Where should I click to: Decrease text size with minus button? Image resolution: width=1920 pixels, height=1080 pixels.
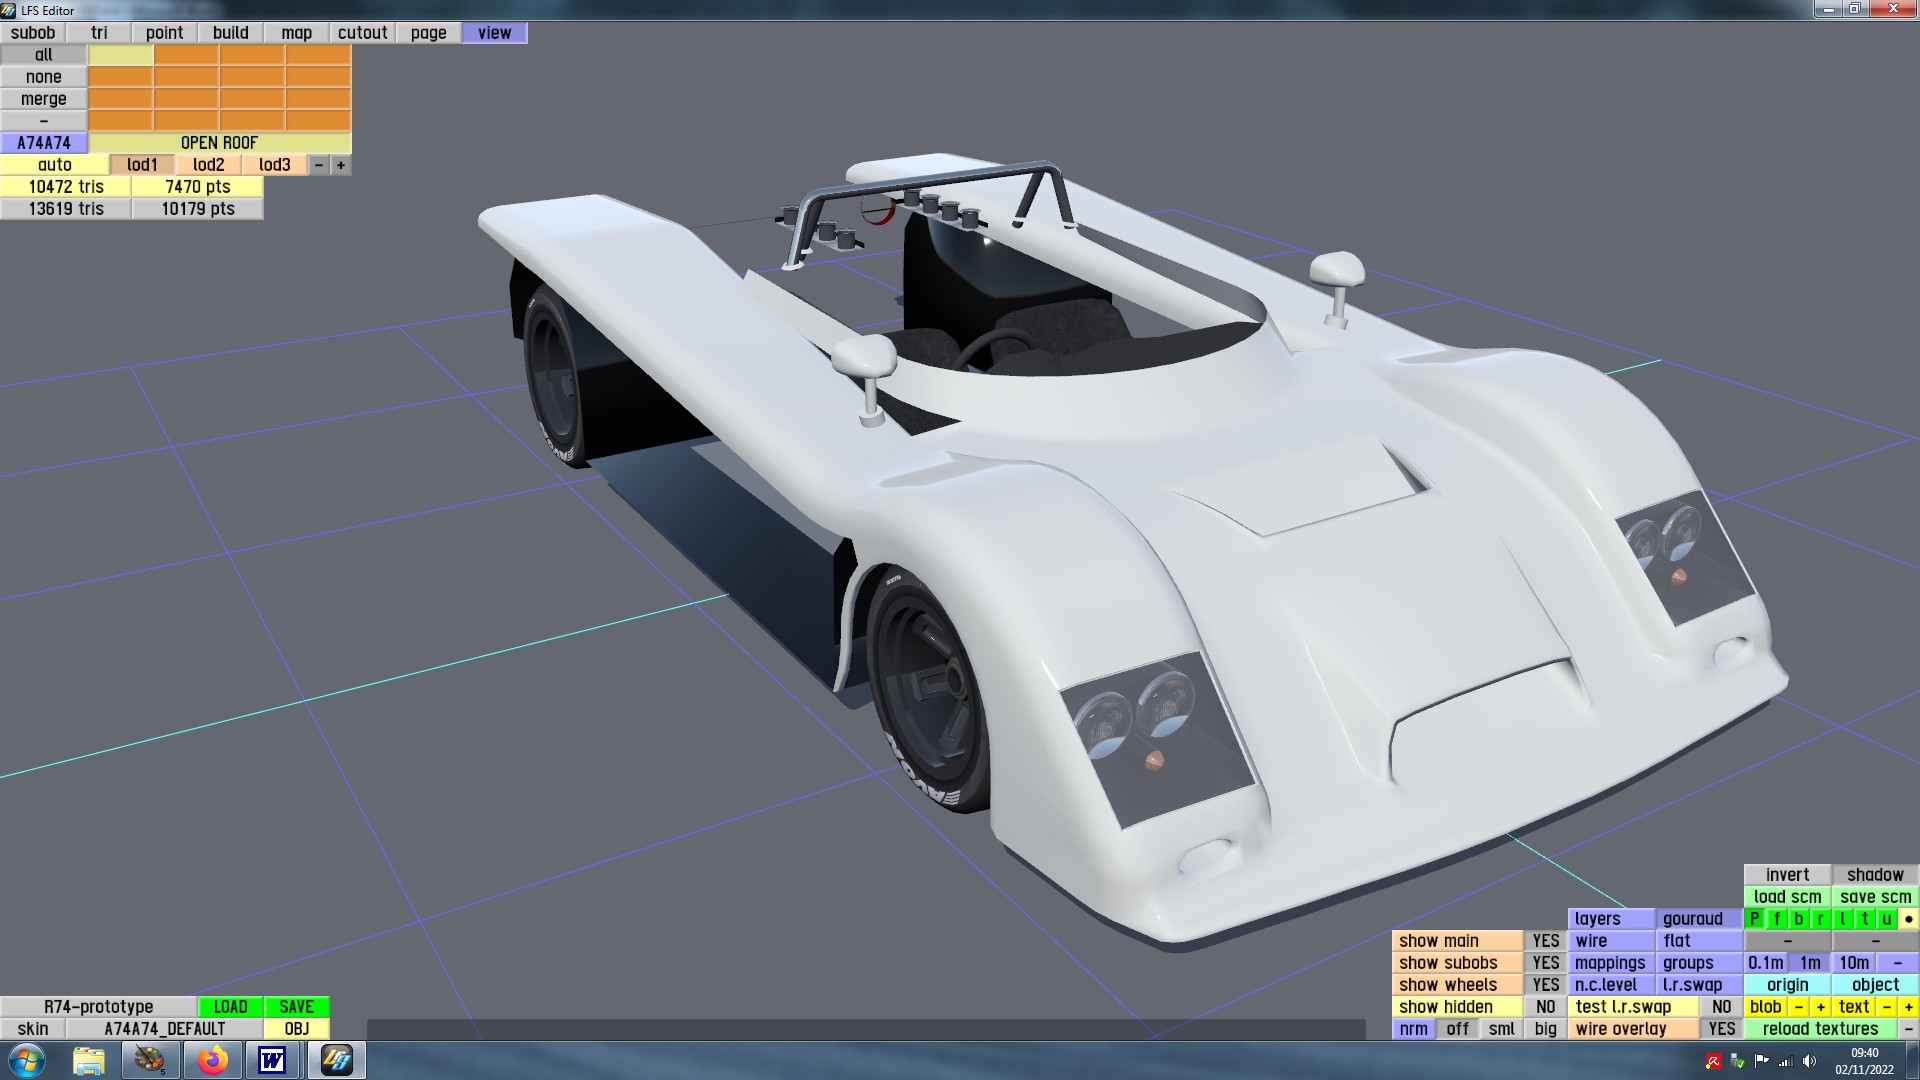click(1886, 1007)
